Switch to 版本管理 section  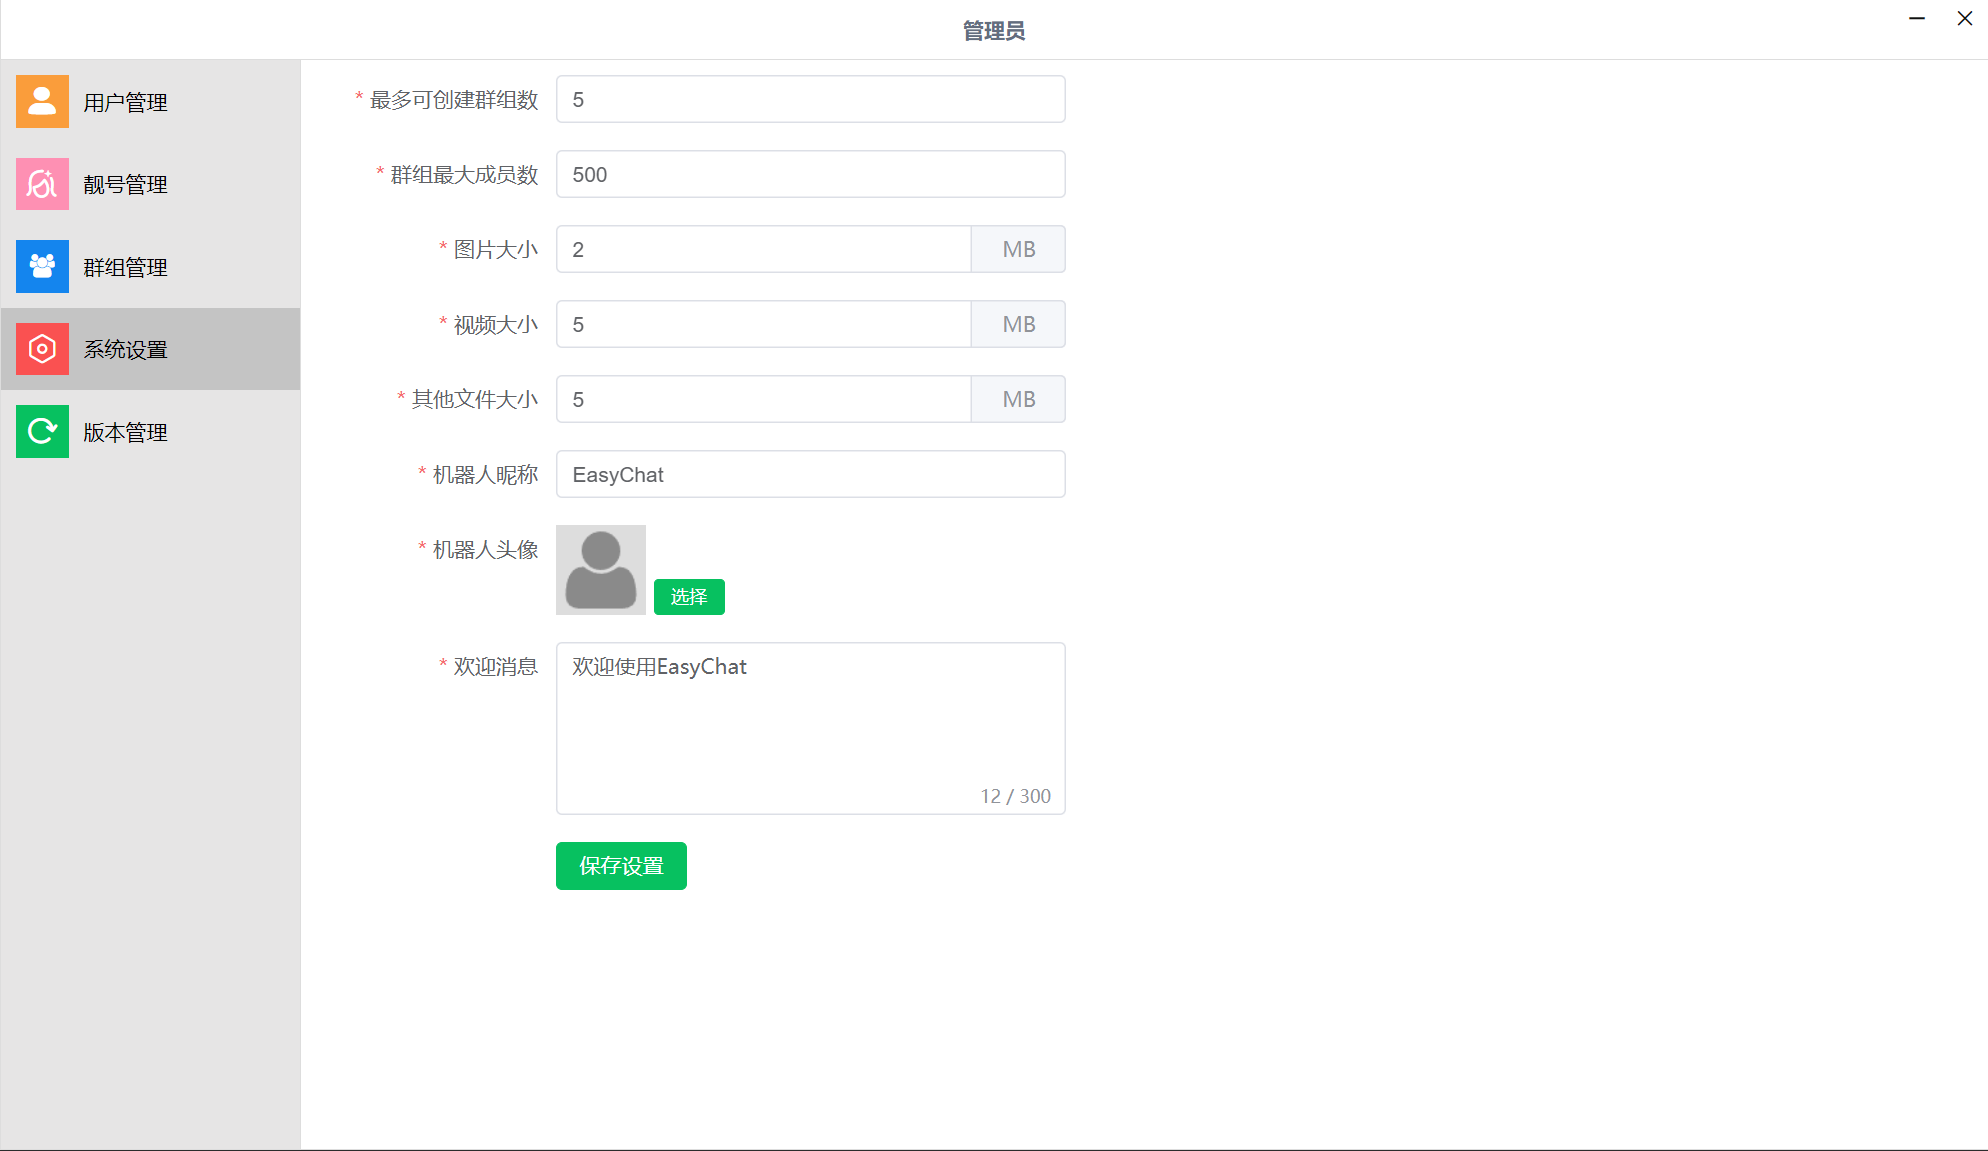click(x=125, y=432)
